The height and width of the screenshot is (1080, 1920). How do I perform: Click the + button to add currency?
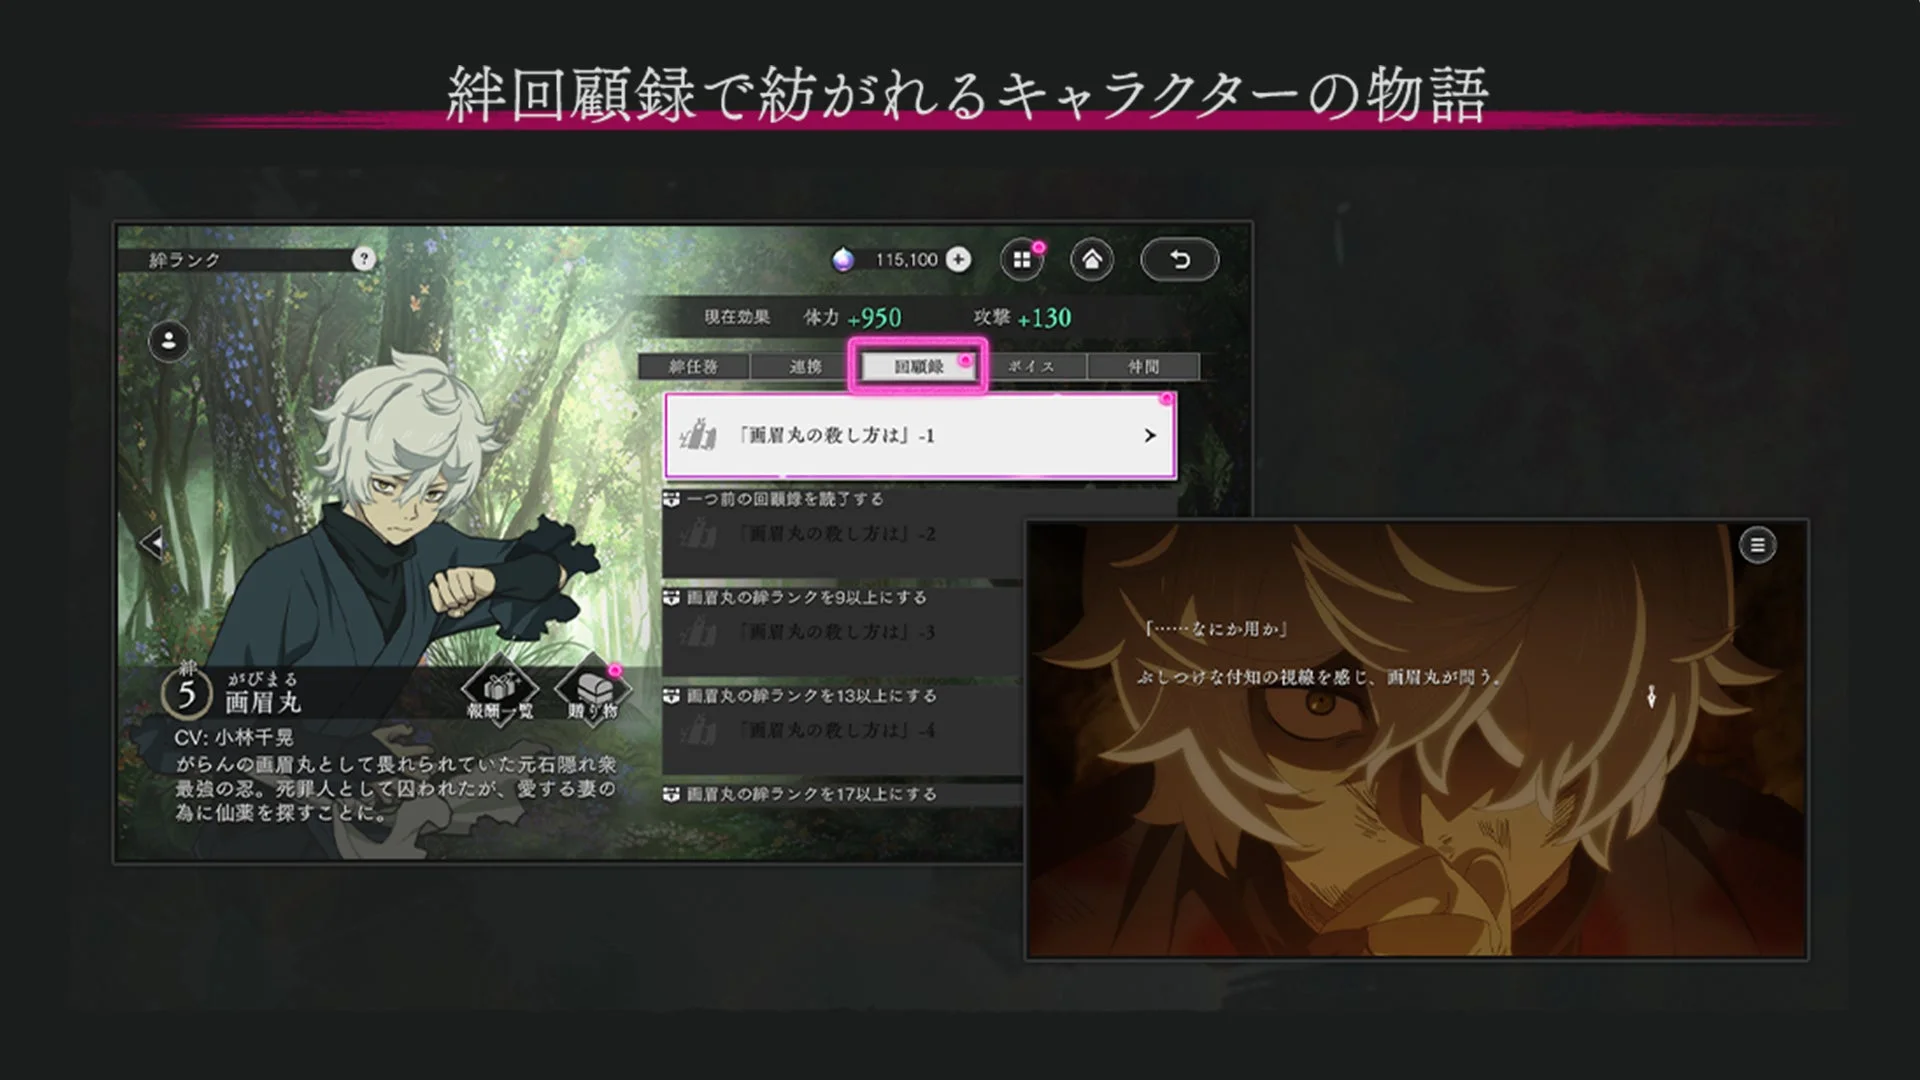(958, 258)
